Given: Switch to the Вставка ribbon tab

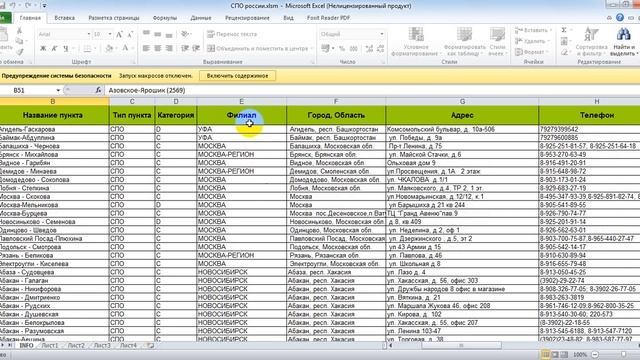Looking at the screenshot, I should [64, 18].
